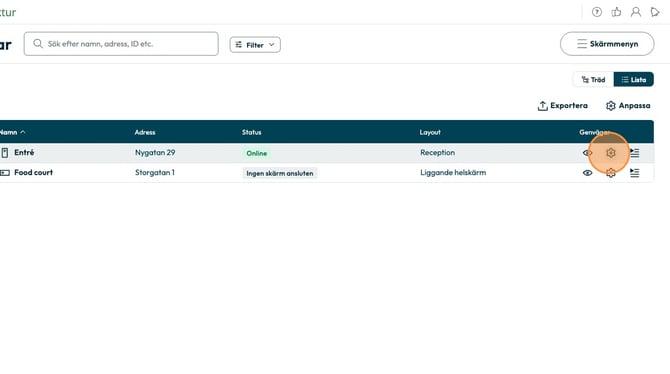Click the Reception layout cell
The image size is (670, 374).
[437, 153]
